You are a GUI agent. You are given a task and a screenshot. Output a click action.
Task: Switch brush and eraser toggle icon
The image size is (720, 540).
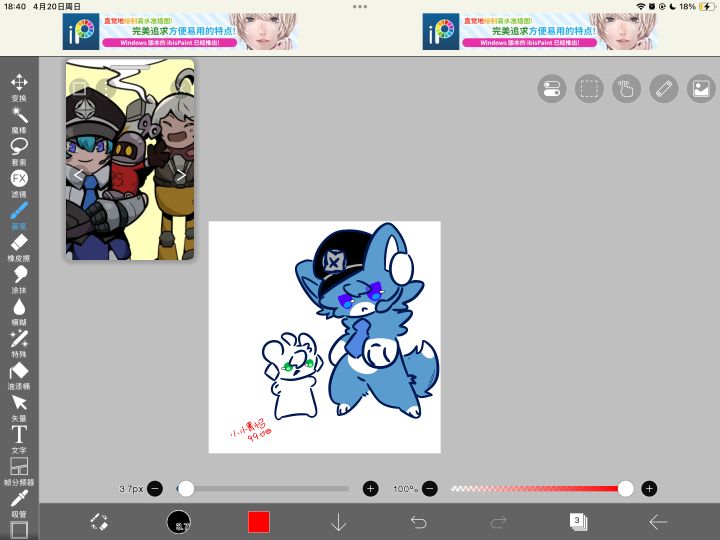pyautogui.click(x=99, y=522)
